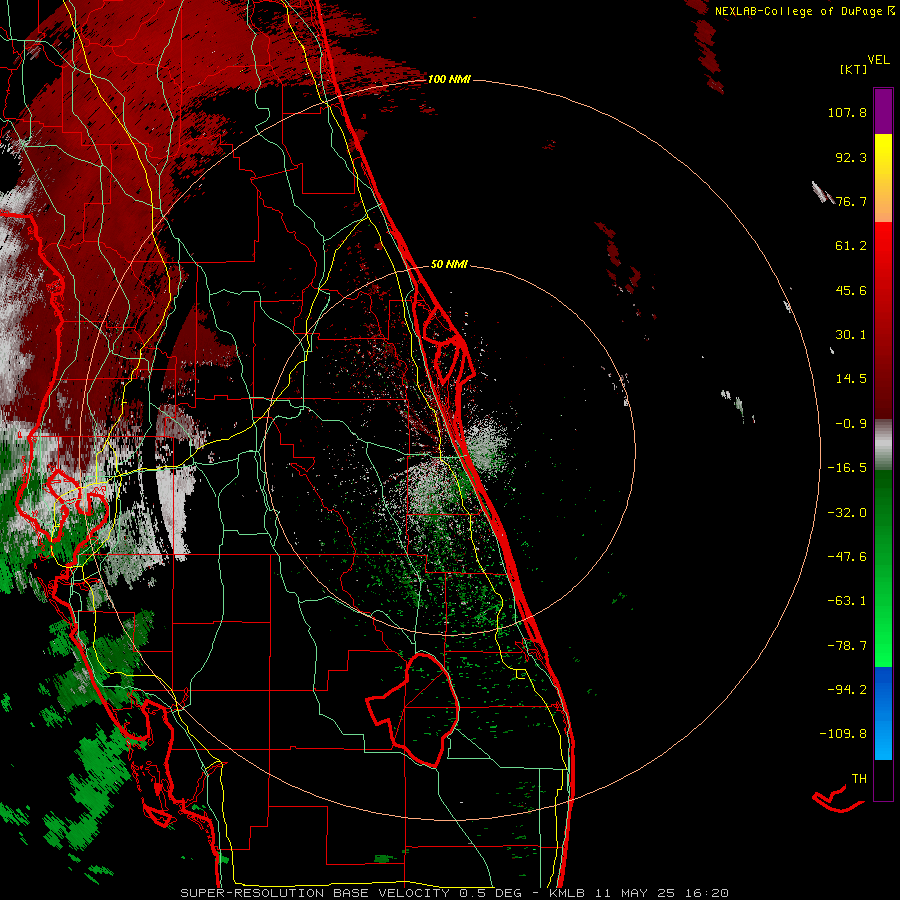Screen dimensions: 900x900
Task: Click the purple segment of the color bar
Action: click(x=883, y=111)
